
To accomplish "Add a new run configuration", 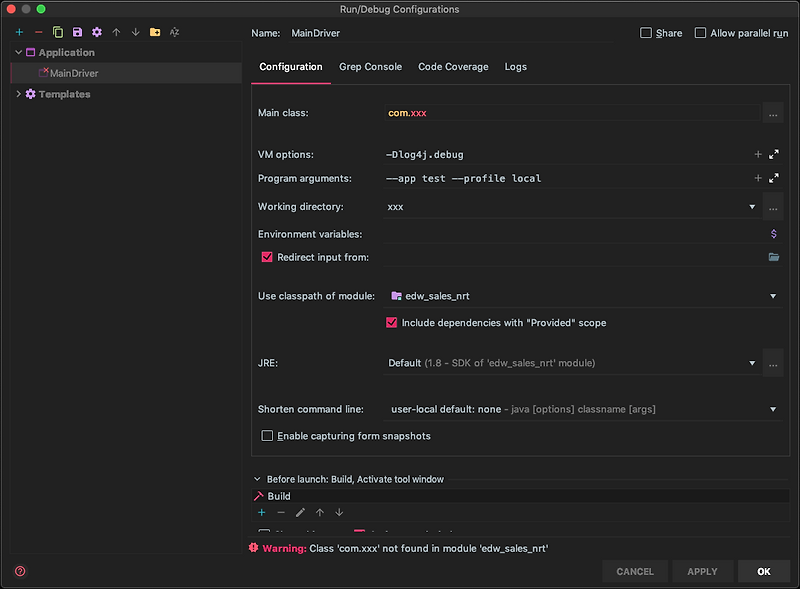I will pos(19,32).
